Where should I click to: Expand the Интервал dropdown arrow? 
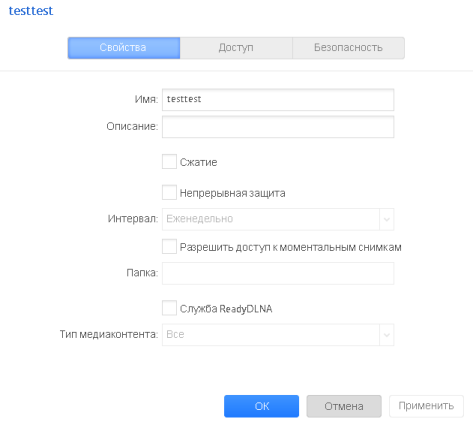click(387, 219)
